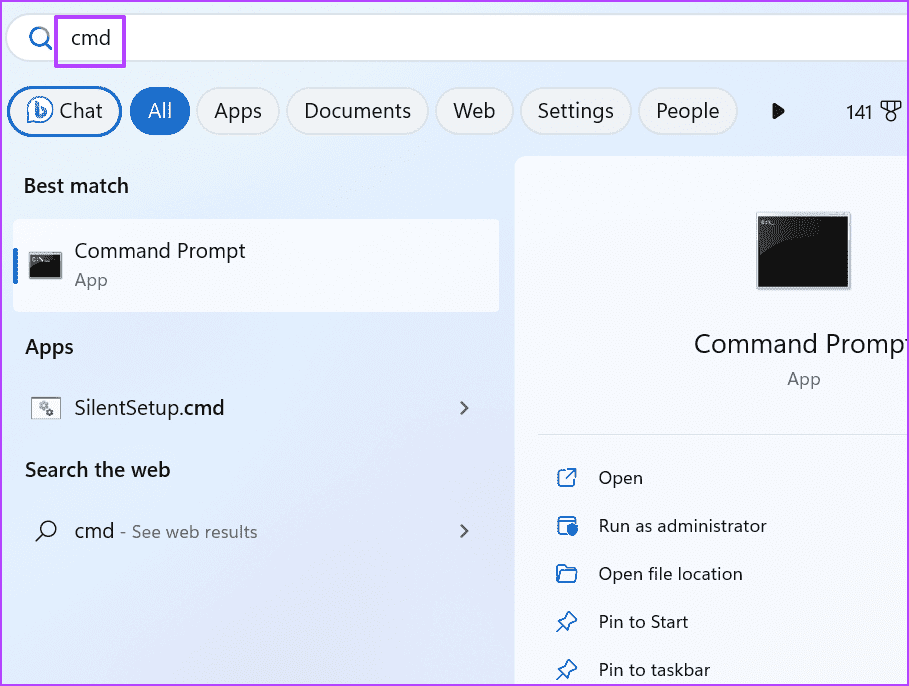Click the SilentSetup.cmd file icon
The image size is (909, 686).
point(46,408)
